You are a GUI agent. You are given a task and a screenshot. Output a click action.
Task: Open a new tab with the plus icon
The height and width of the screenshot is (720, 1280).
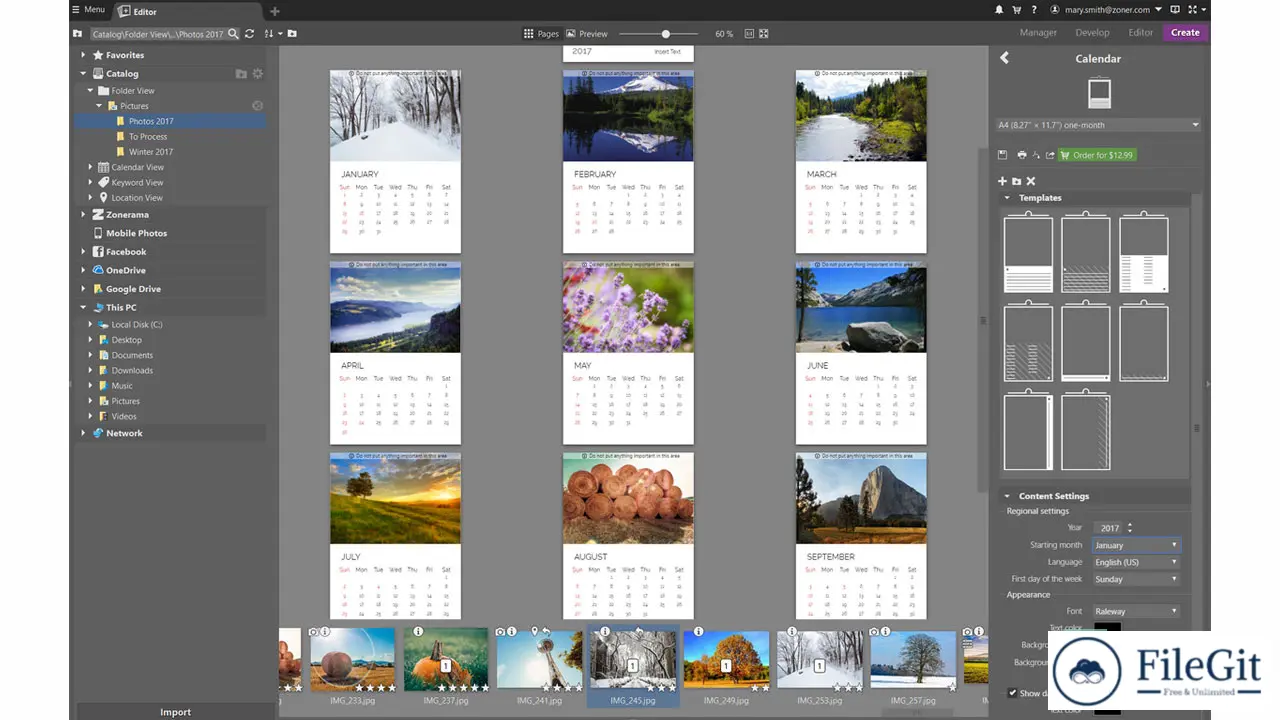(x=275, y=11)
